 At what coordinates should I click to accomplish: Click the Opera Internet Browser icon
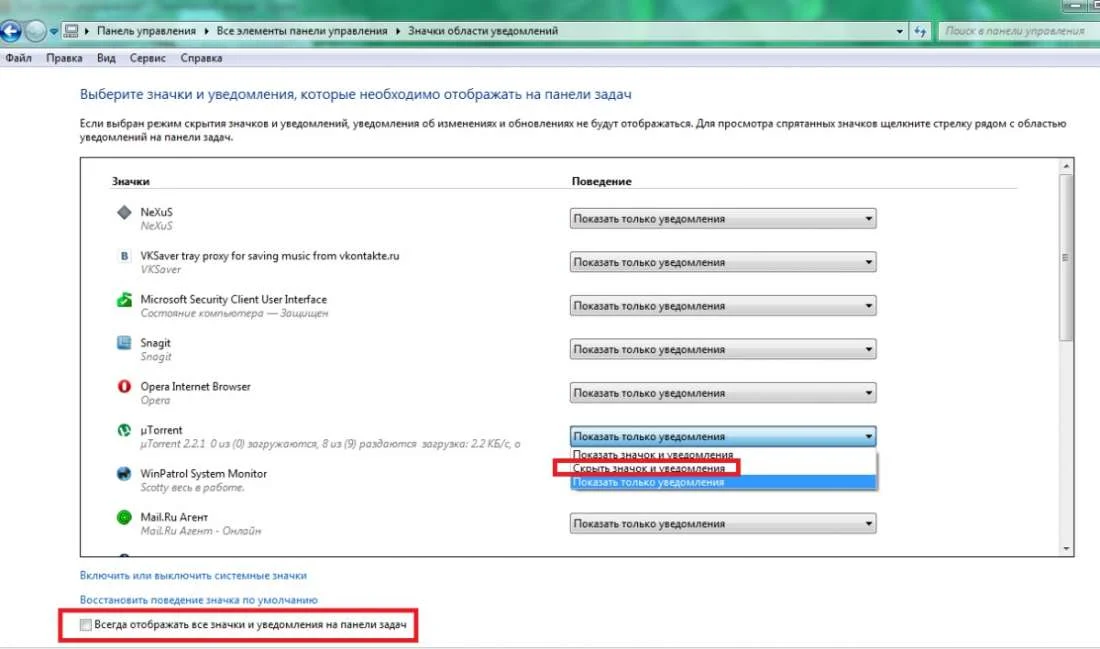(x=124, y=387)
